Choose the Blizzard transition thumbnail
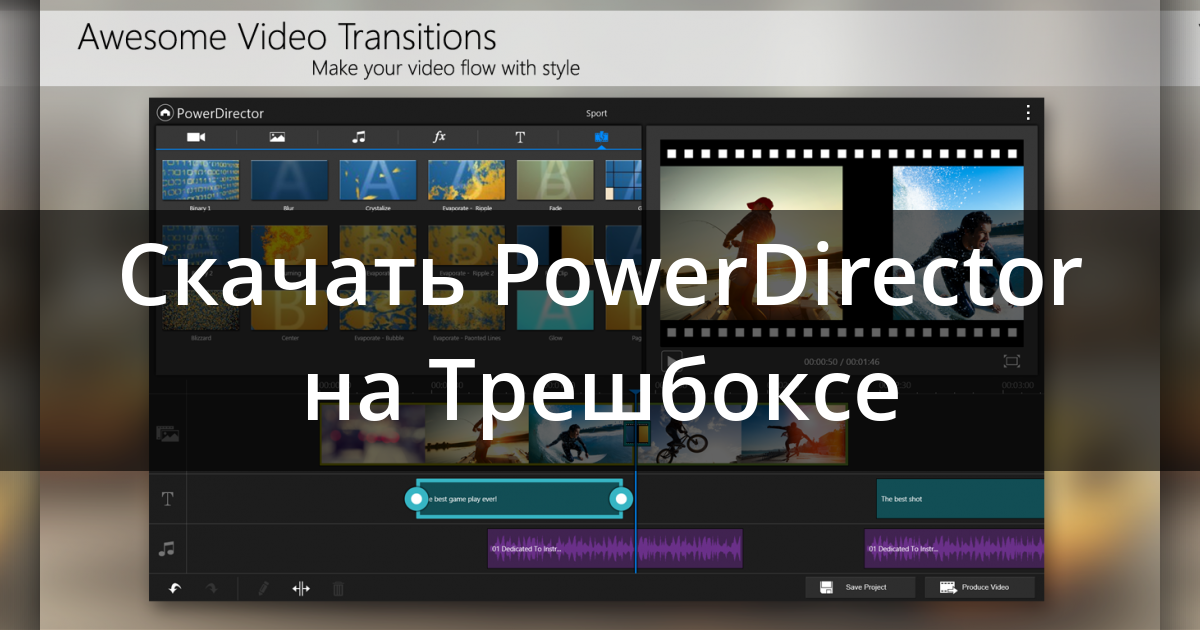The image size is (1200, 630). pyautogui.click(x=200, y=309)
